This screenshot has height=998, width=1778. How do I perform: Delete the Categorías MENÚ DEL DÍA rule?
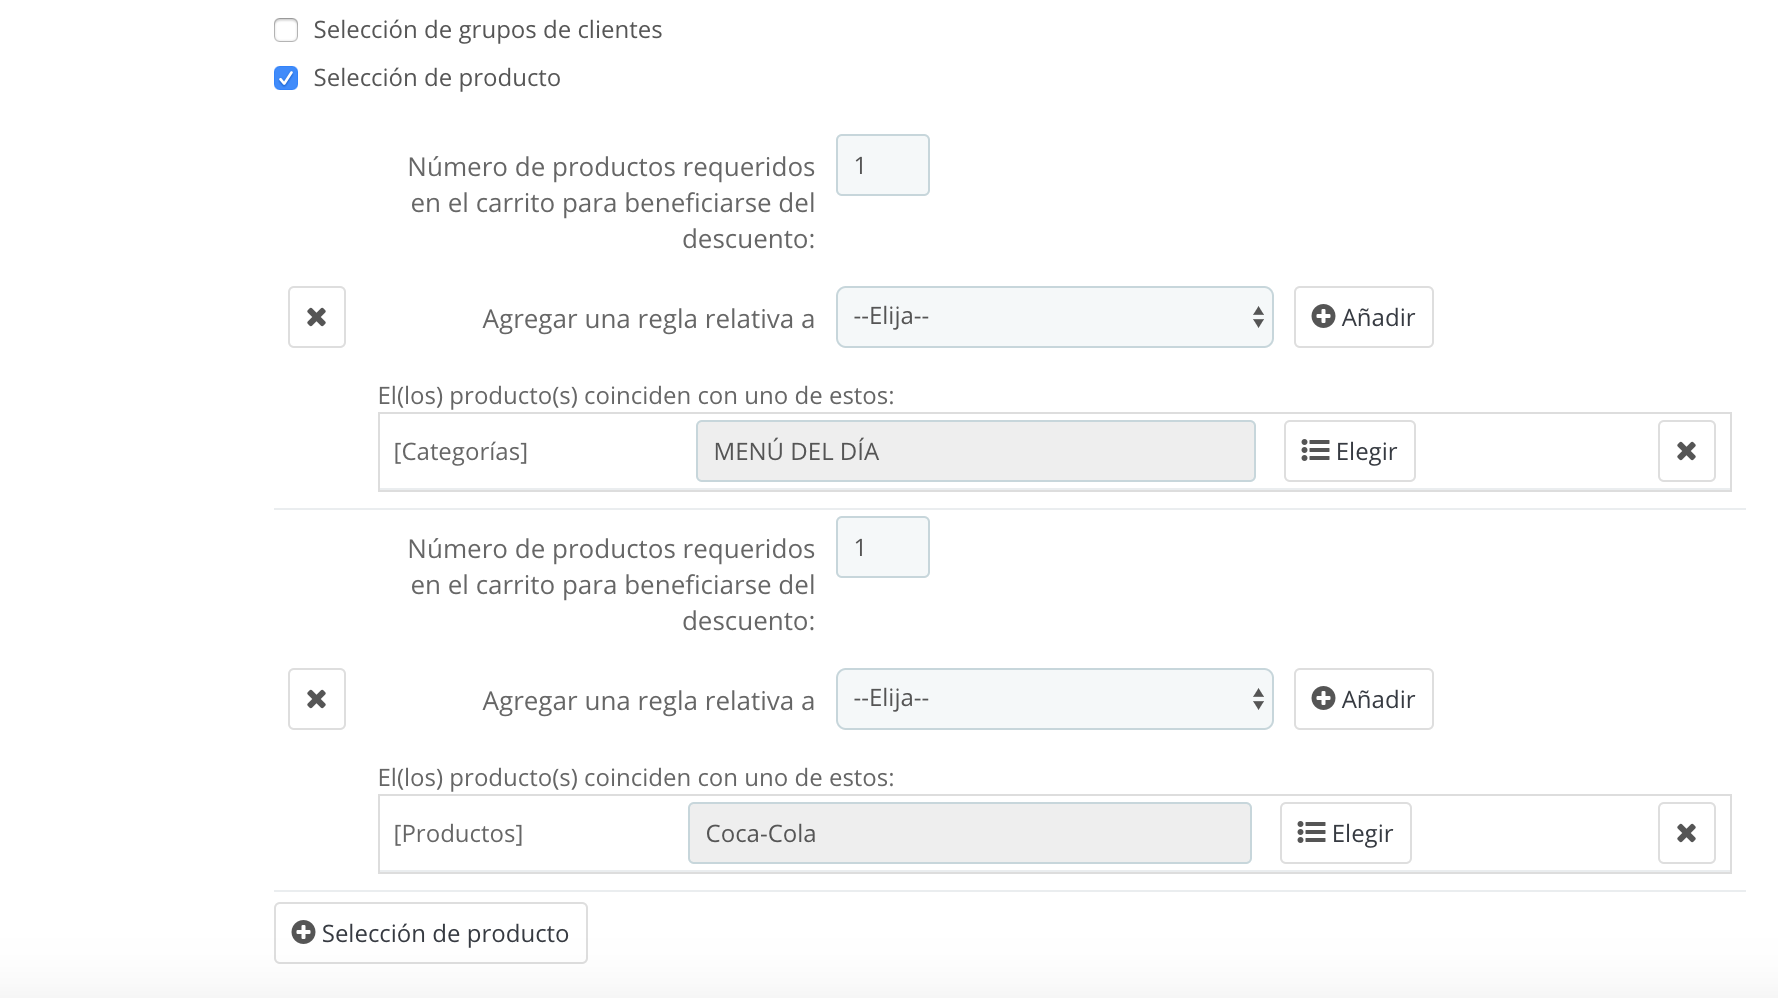pos(1686,451)
